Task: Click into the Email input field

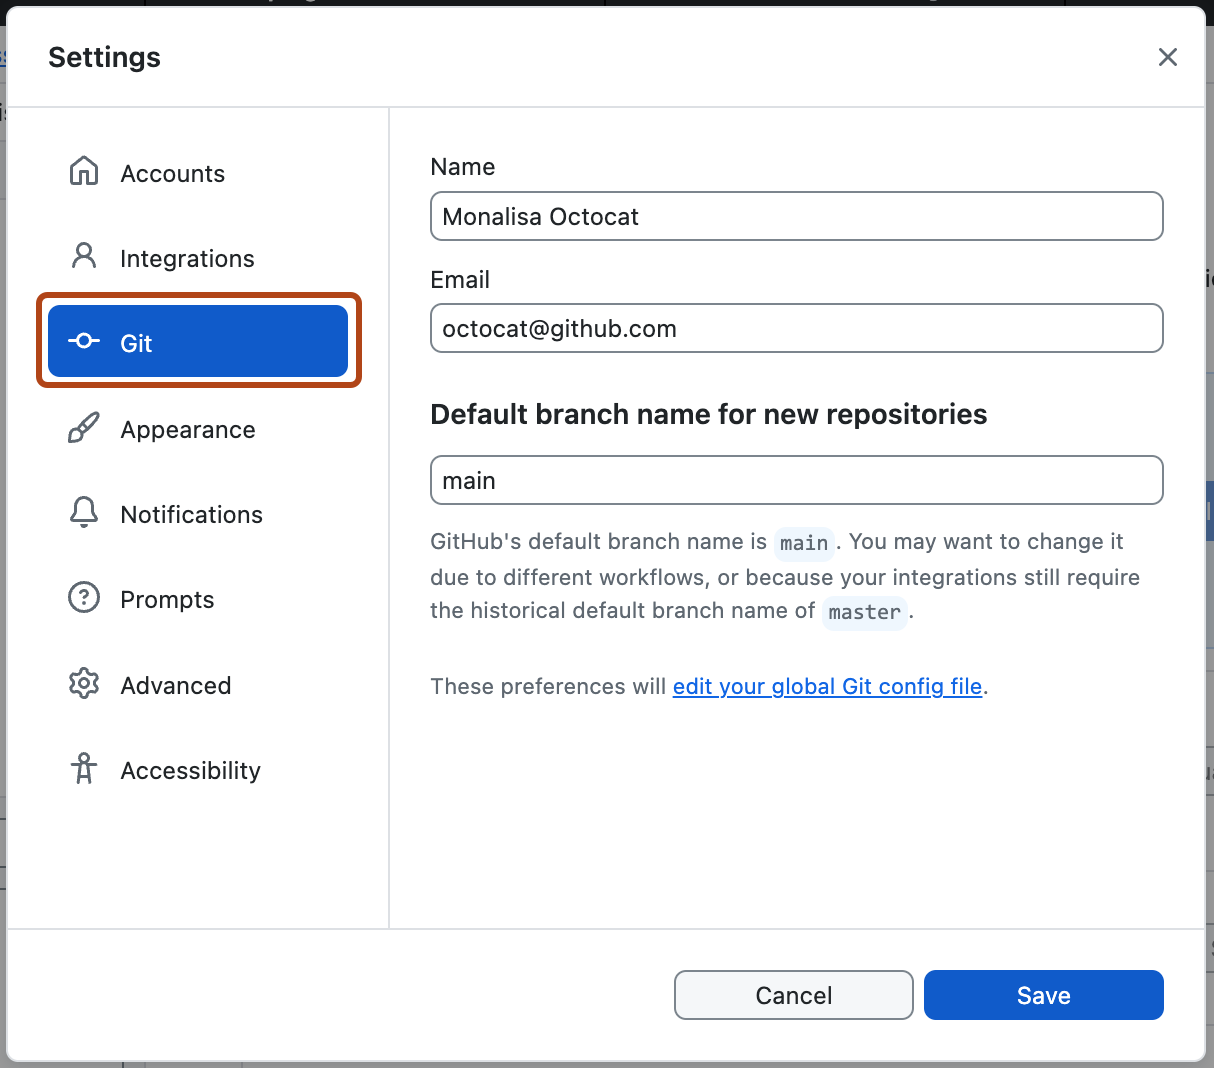Action: click(796, 329)
